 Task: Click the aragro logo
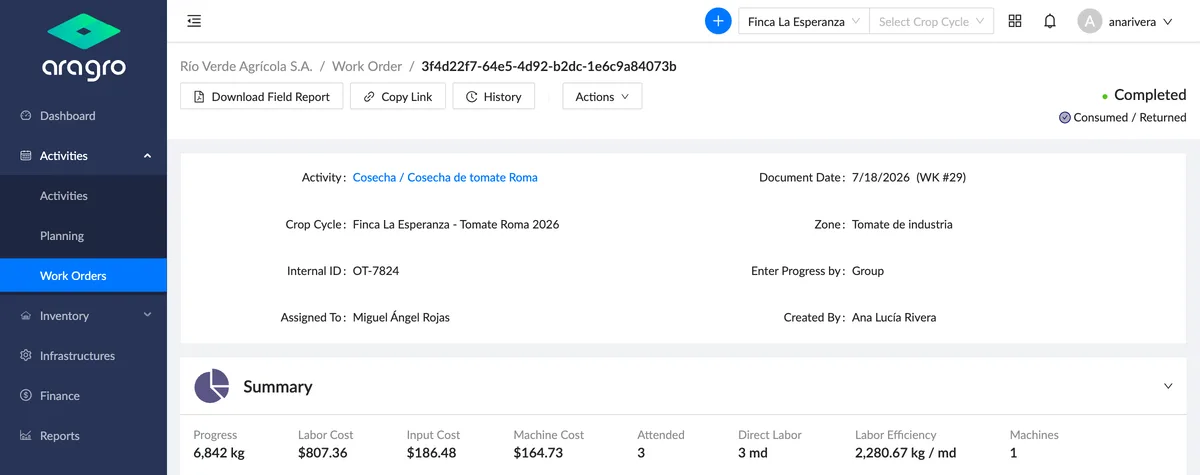click(x=83, y=47)
